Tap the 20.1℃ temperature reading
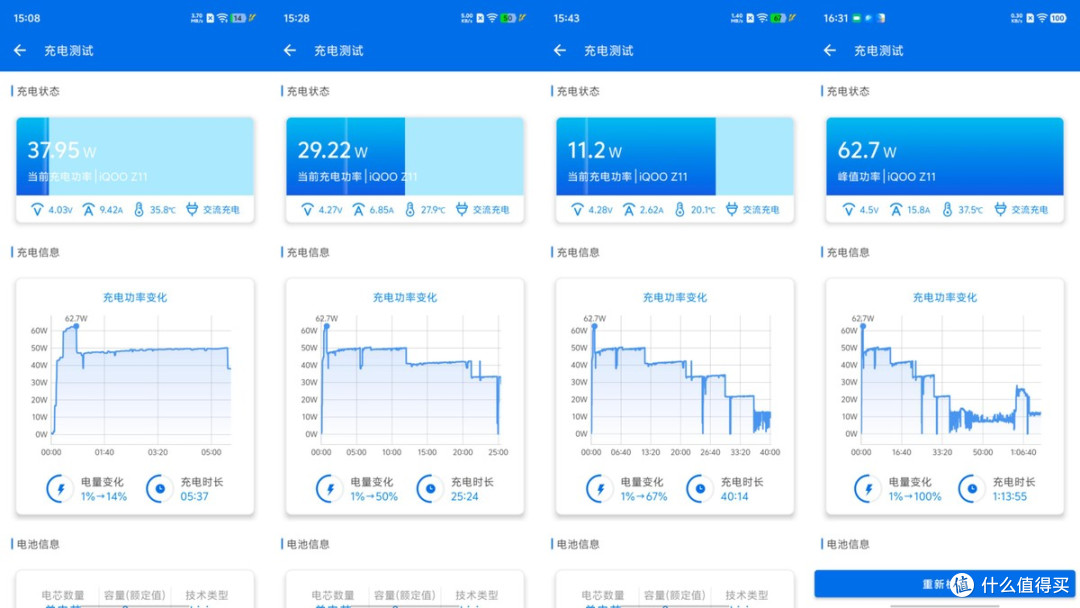The height and width of the screenshot is (608, 1080). pyautogui.click(x=703, y=210)
